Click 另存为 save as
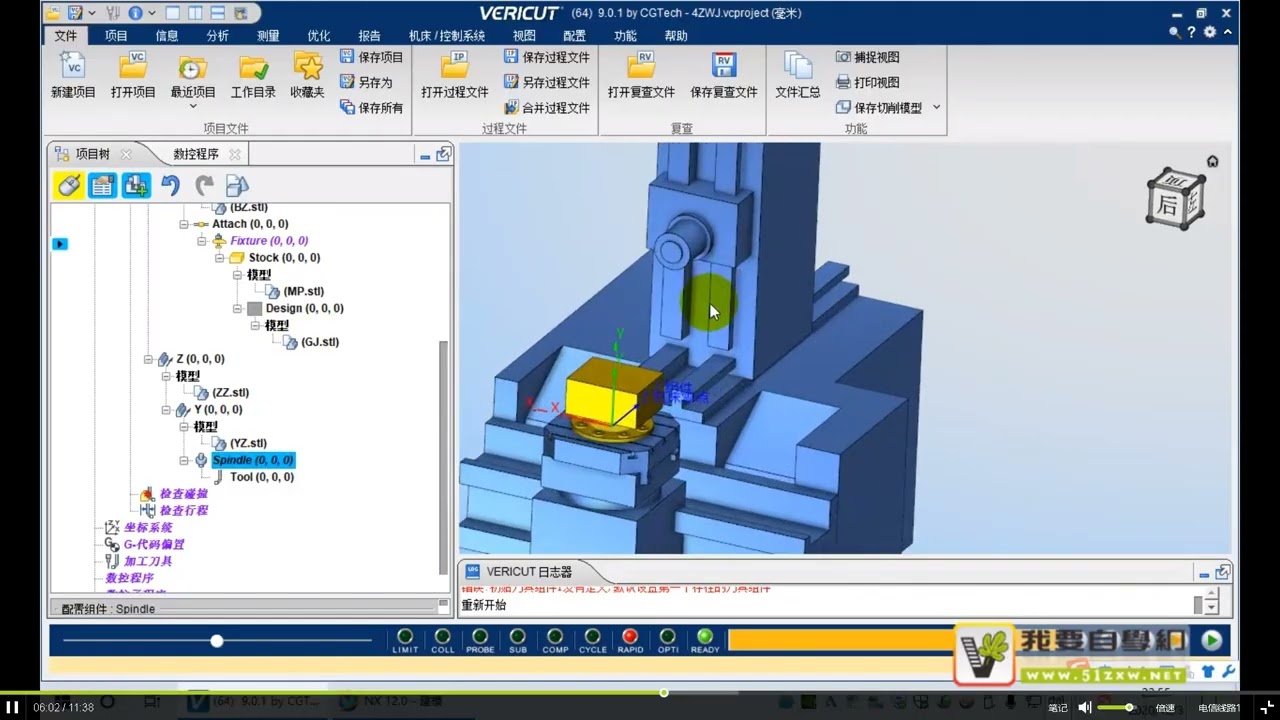 pyautogui.click(x=366, y=82)
